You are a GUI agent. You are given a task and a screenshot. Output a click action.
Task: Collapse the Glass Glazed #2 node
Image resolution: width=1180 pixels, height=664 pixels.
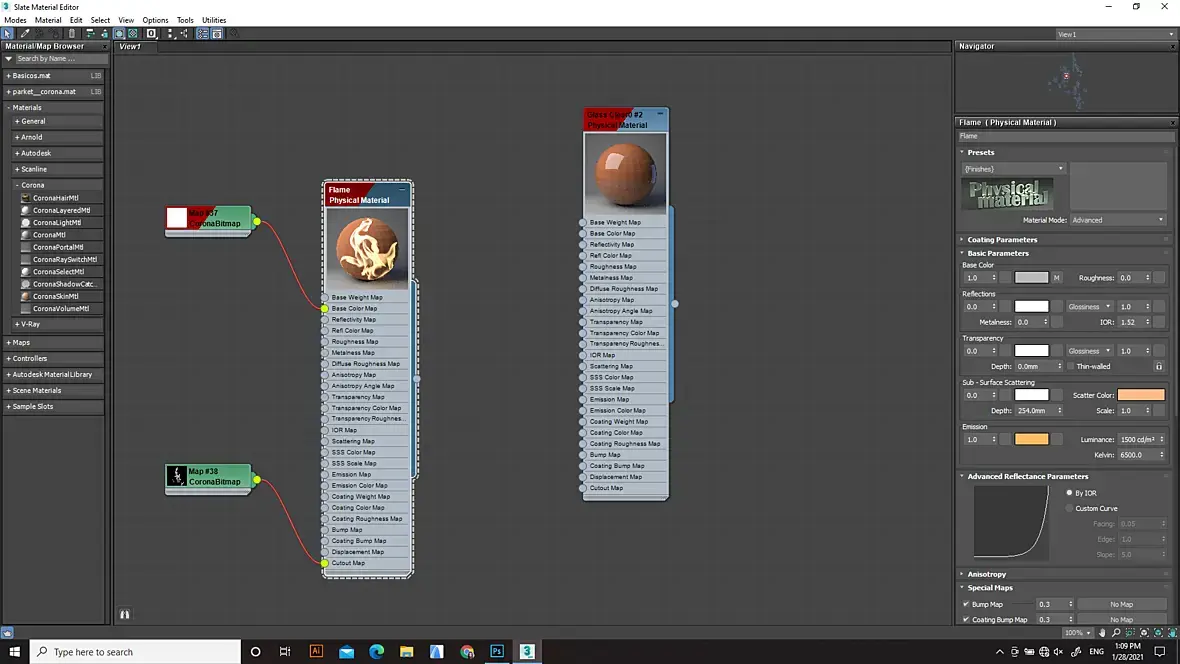(660, 114)
